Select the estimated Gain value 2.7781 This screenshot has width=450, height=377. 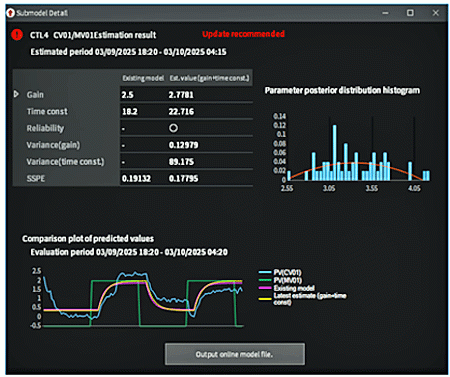[x=181, y=95]
